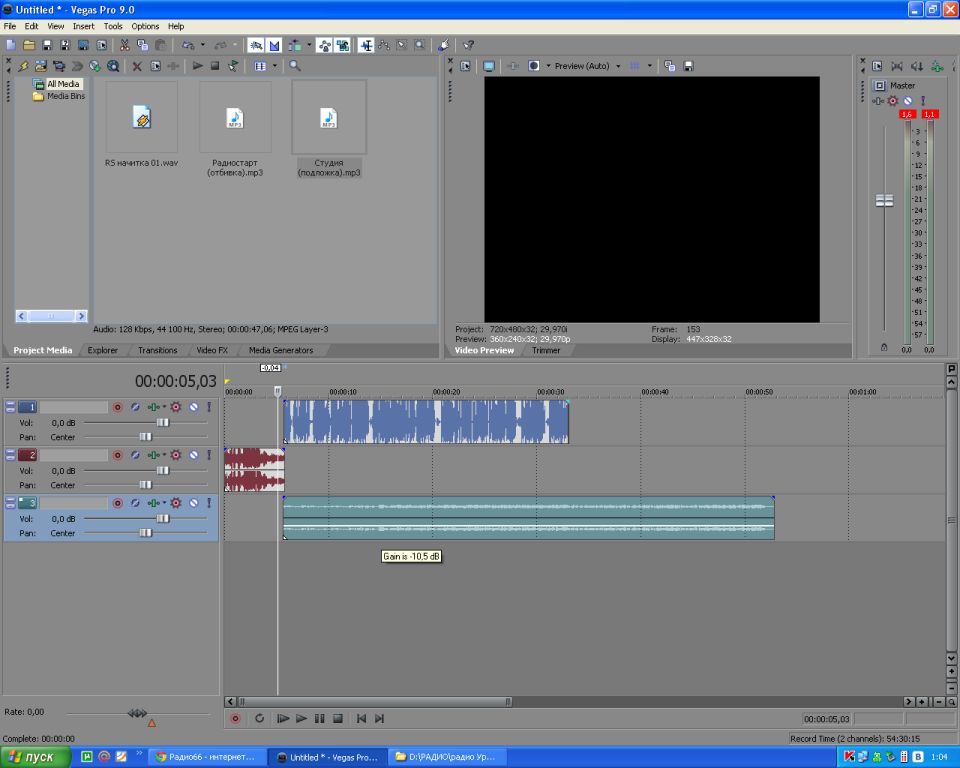The height and width of the screenshot is (768, 960).
Task: Click the What's This help icon
Action: (468, 45)
